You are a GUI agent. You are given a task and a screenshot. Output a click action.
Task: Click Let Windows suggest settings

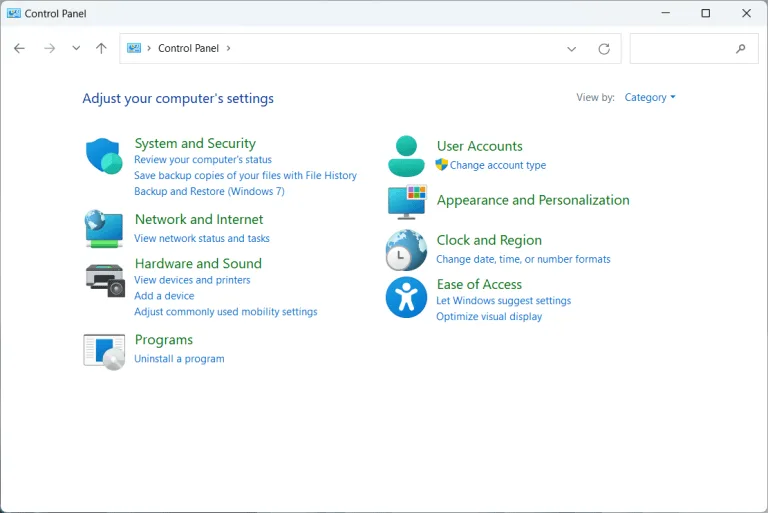point(504,300)
